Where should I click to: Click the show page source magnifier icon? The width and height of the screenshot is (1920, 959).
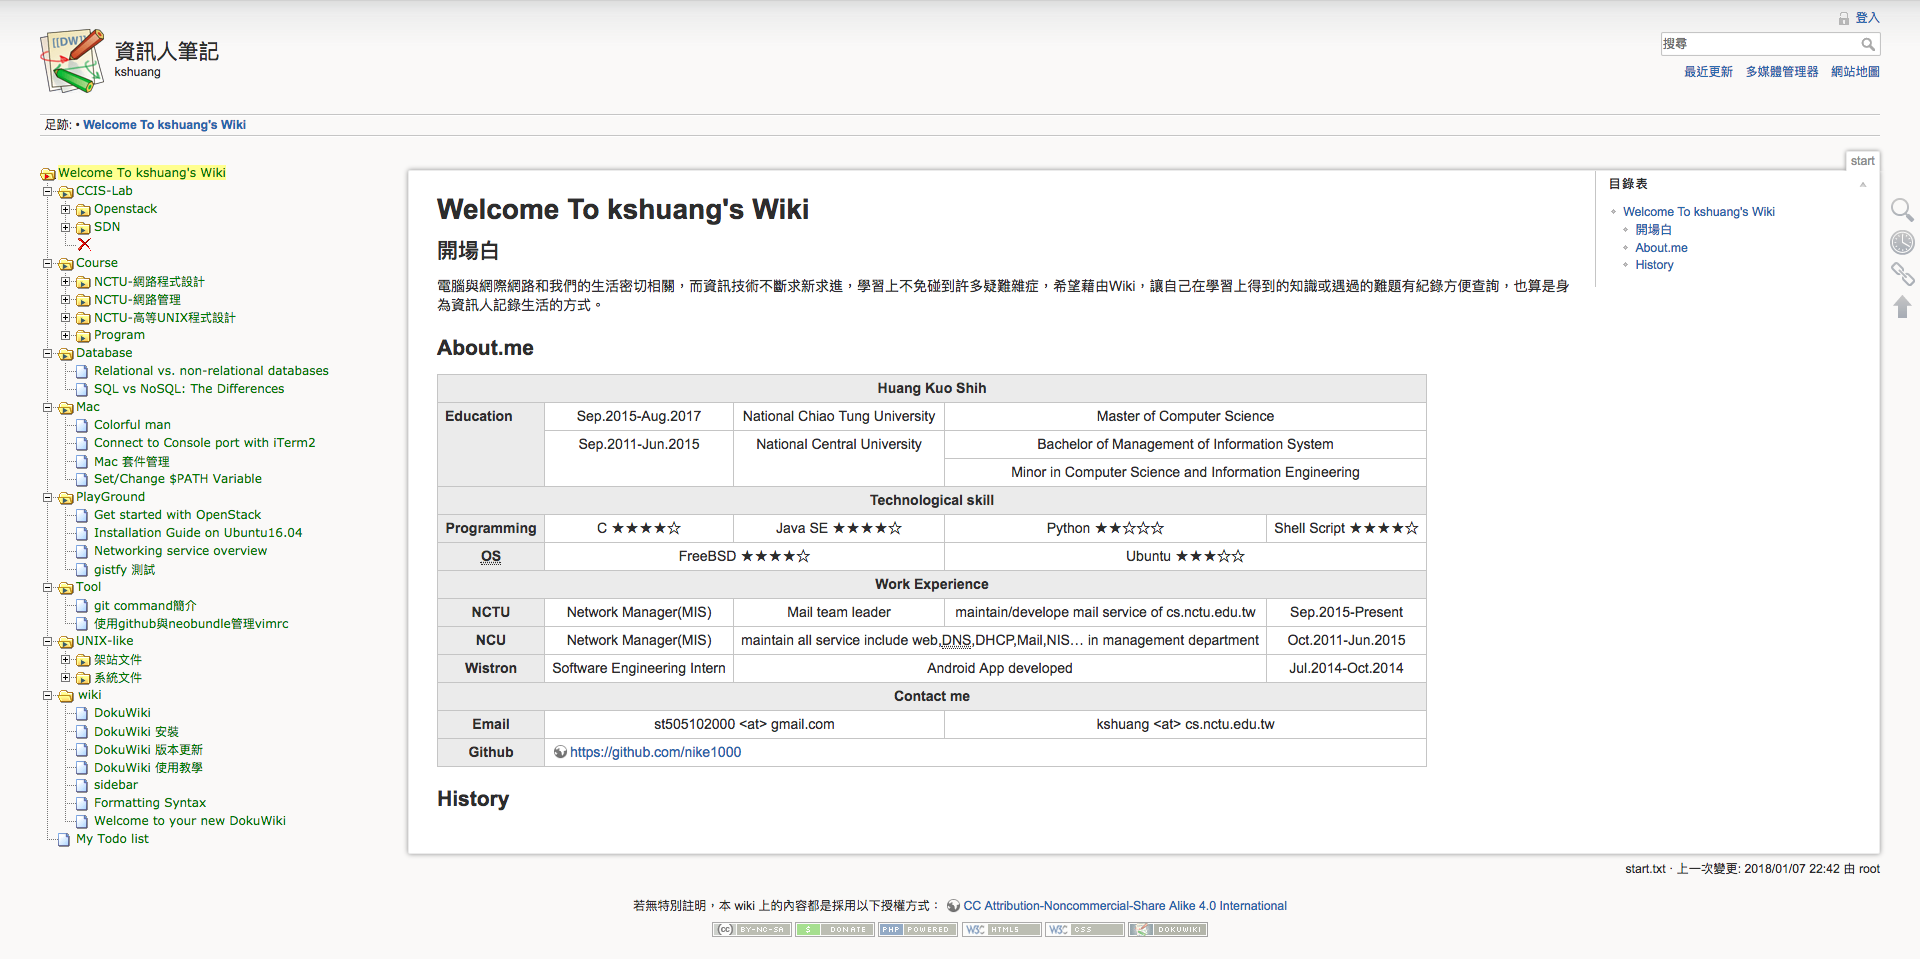1901,210
